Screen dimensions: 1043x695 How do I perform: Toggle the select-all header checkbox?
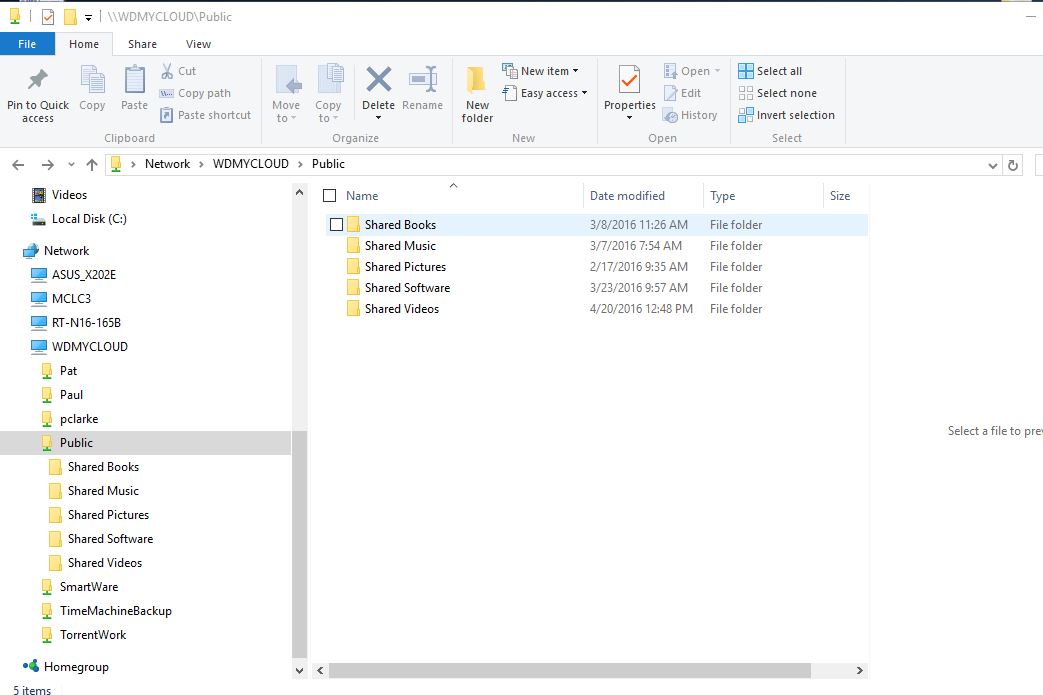point(329,196)
